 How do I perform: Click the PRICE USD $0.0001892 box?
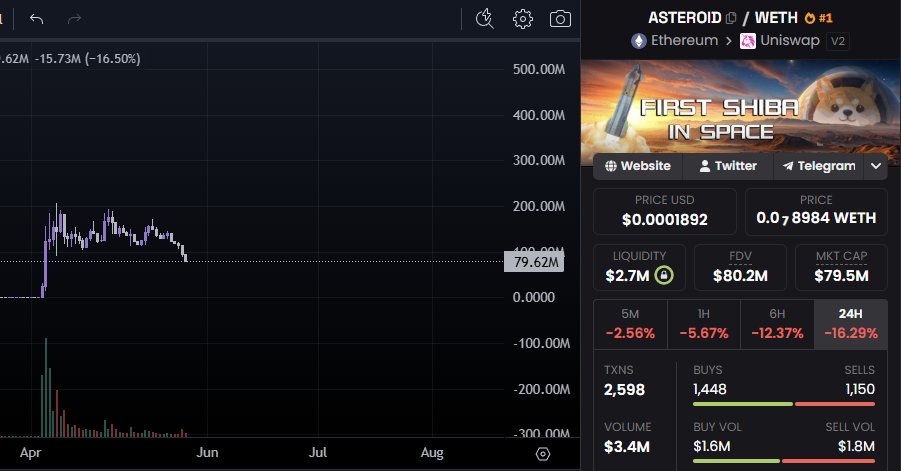[665, 211]
